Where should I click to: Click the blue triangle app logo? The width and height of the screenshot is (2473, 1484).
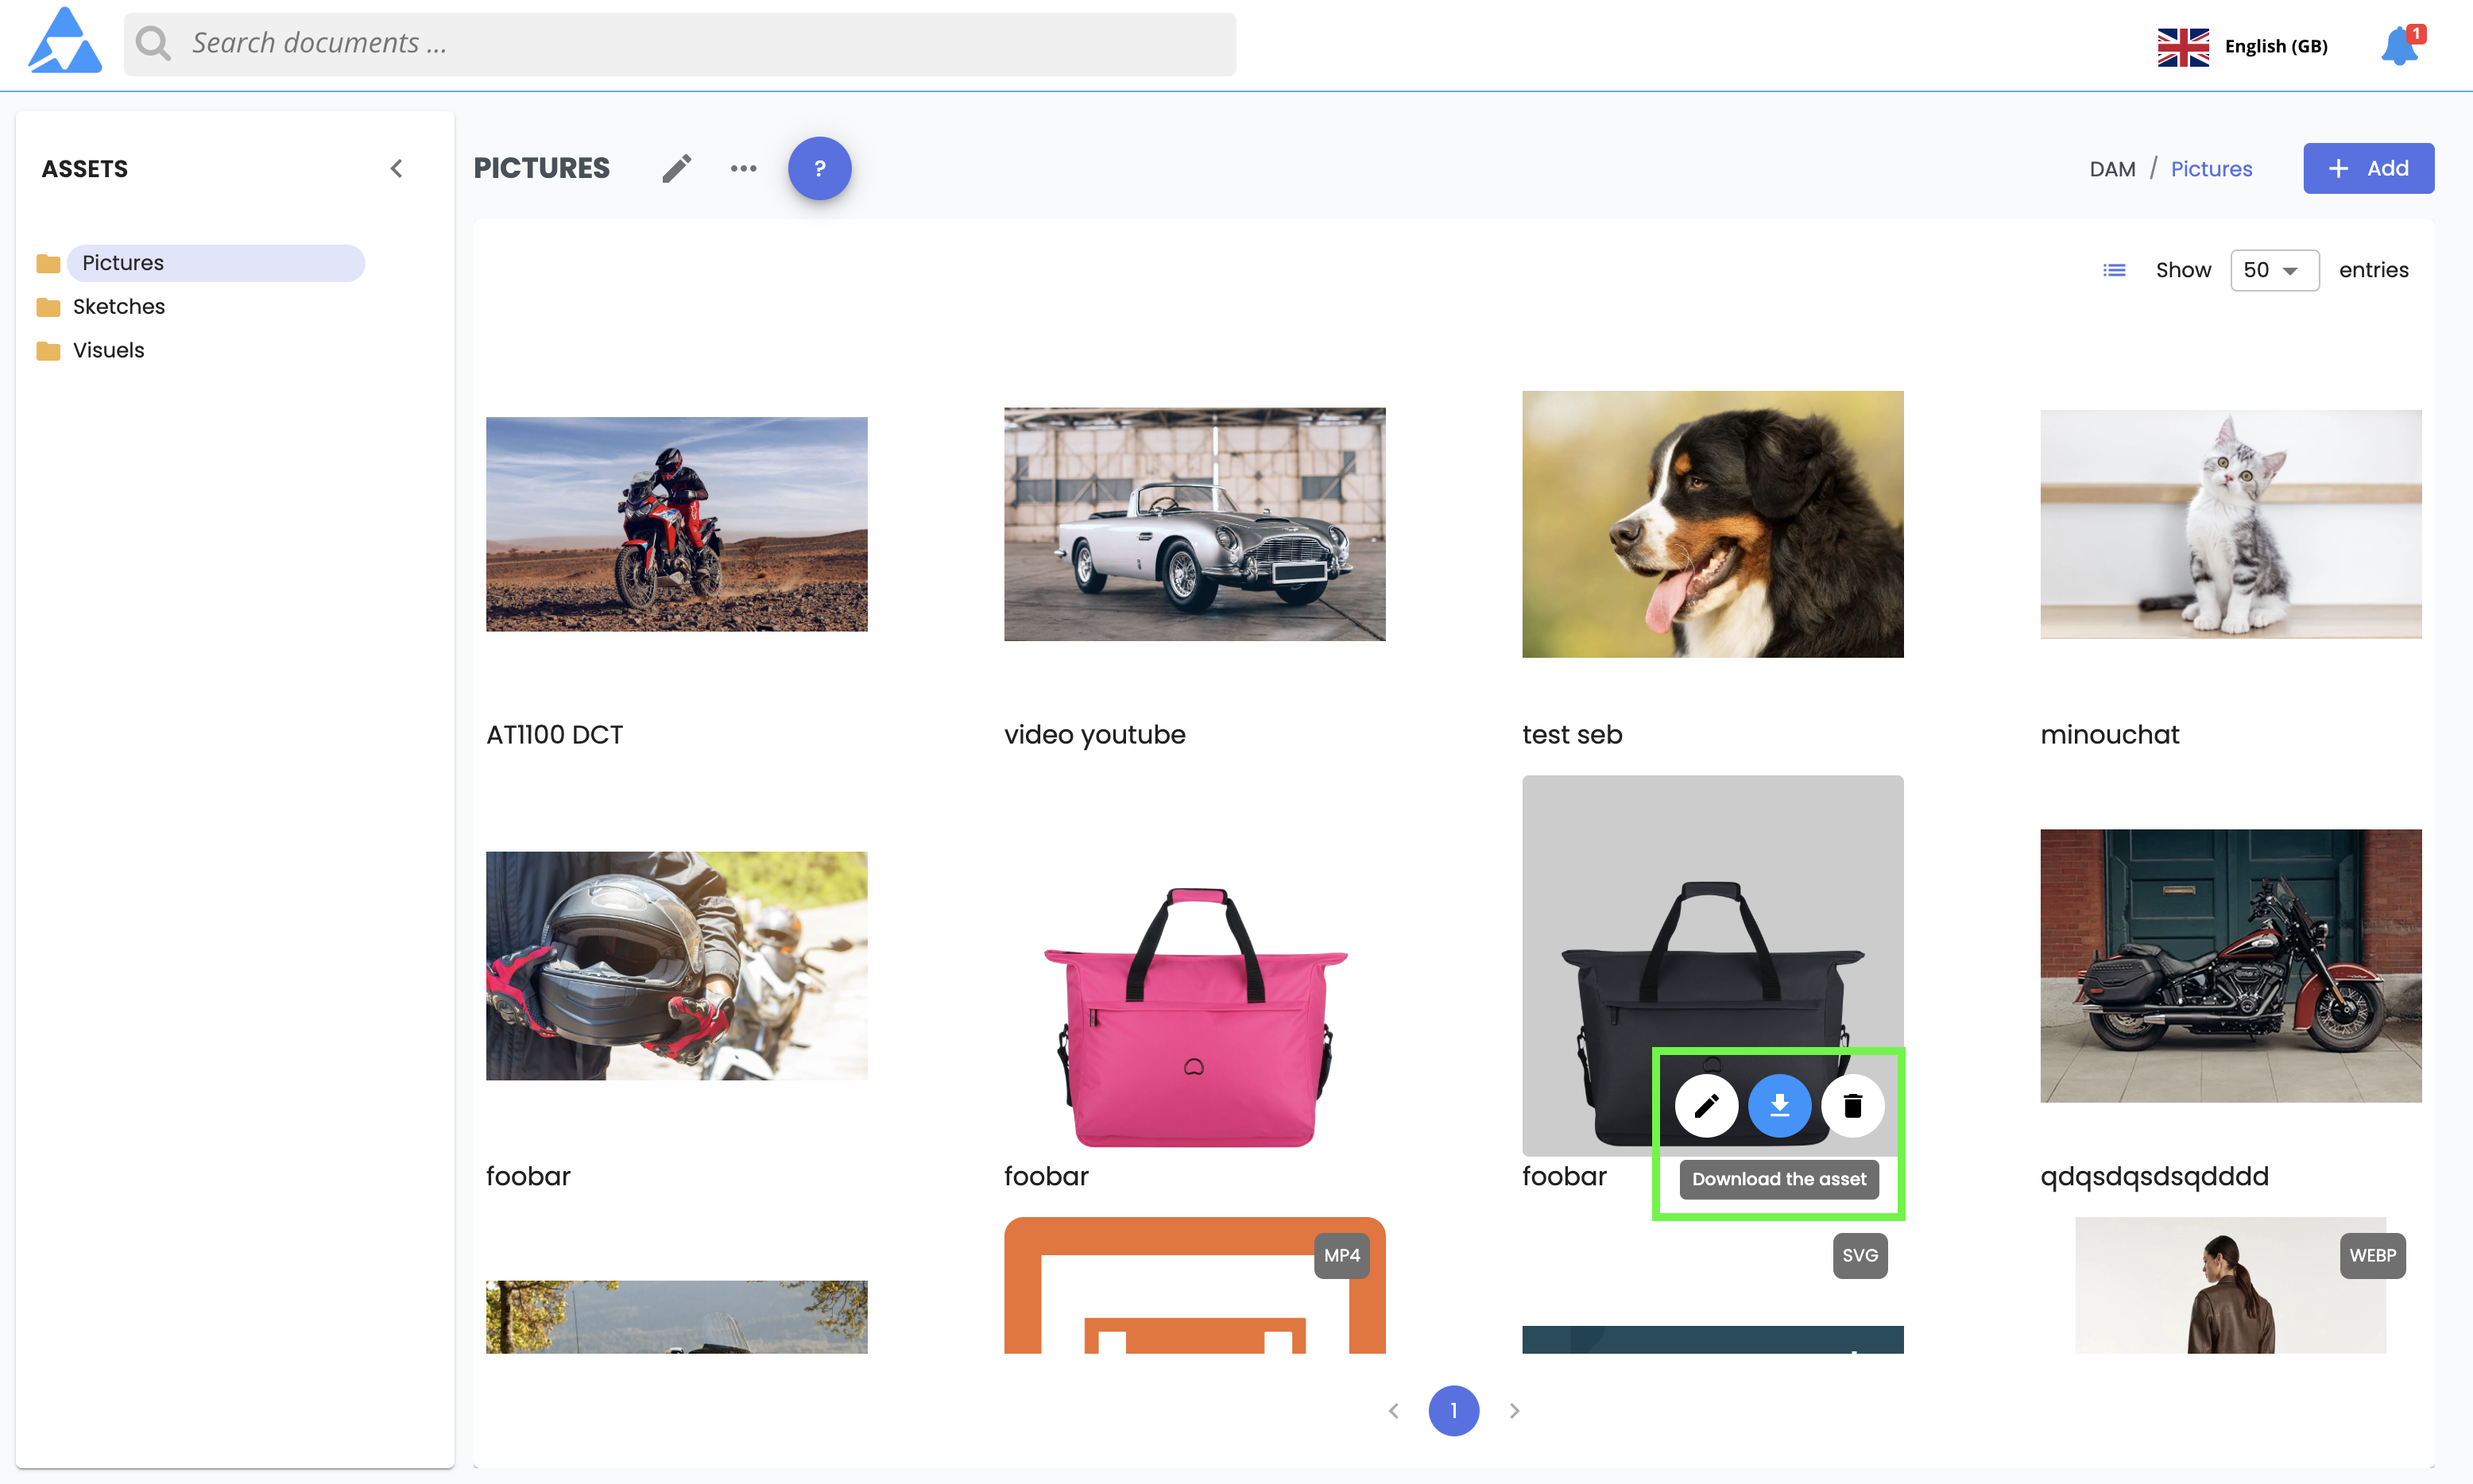pyautogui.click(x=65, y=41)
